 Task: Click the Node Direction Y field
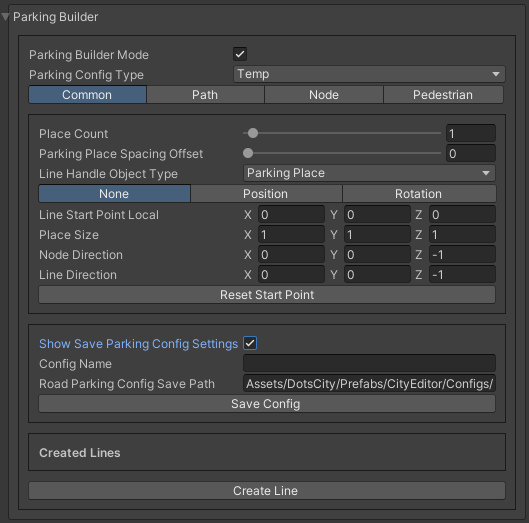377,254
